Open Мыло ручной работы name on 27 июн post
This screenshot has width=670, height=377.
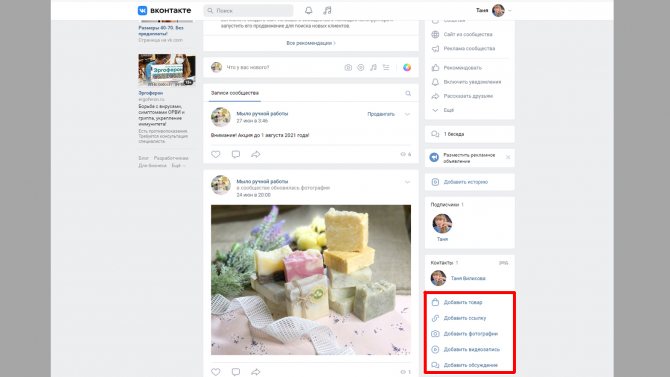tap(262, 114)
